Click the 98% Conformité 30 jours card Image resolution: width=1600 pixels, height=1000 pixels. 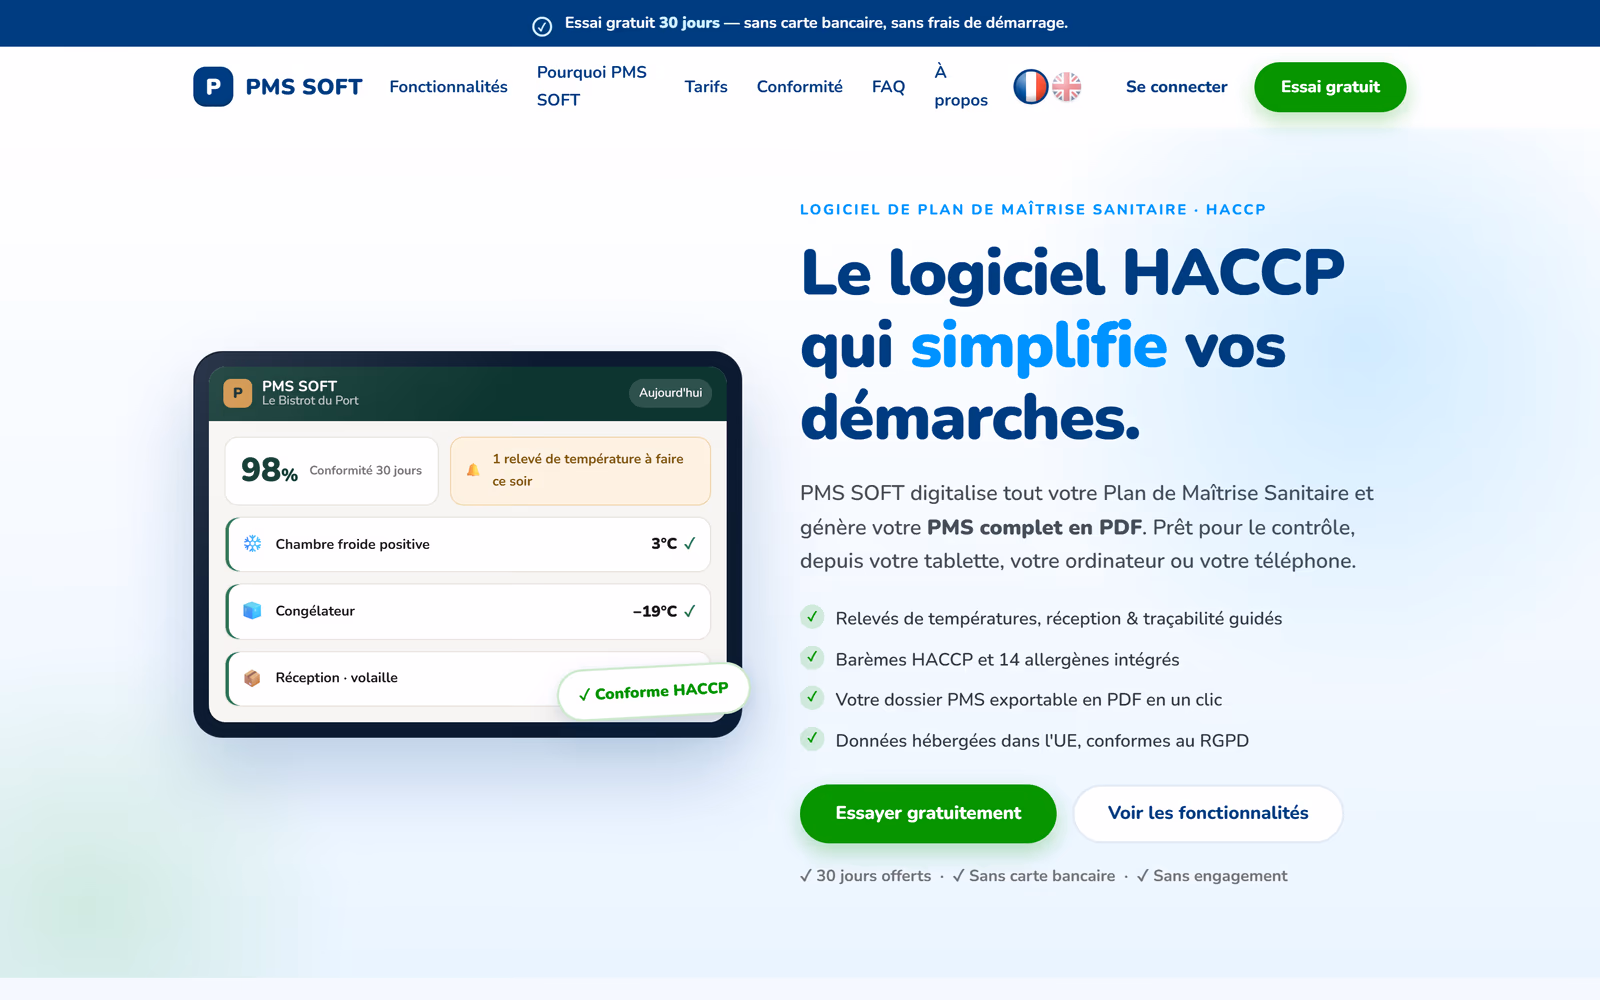(332, 471)
